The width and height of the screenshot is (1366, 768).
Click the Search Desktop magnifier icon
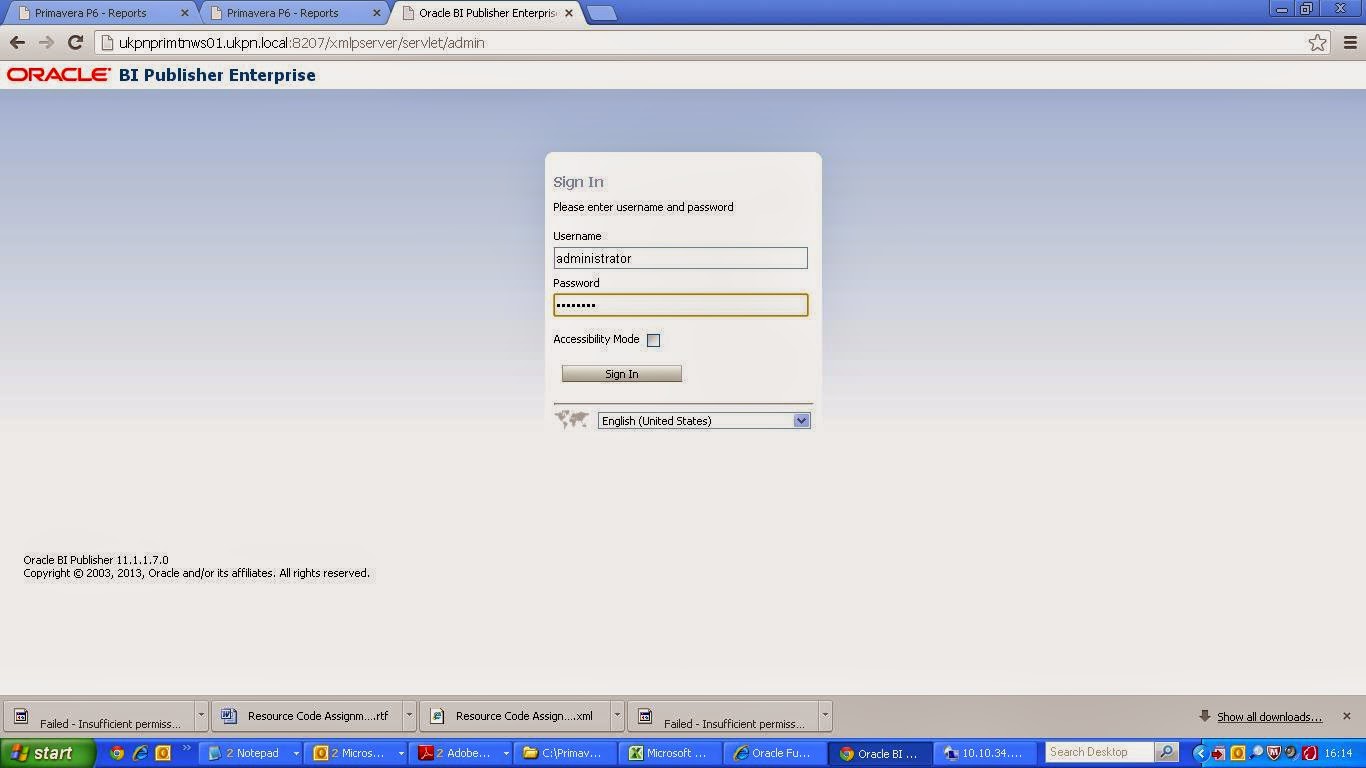coord(1167,752)
